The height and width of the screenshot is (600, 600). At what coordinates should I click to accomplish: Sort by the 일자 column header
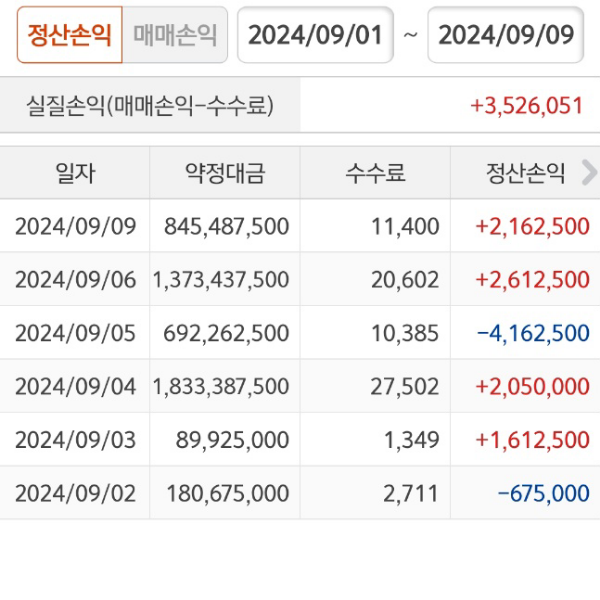[x=75, y=173]
